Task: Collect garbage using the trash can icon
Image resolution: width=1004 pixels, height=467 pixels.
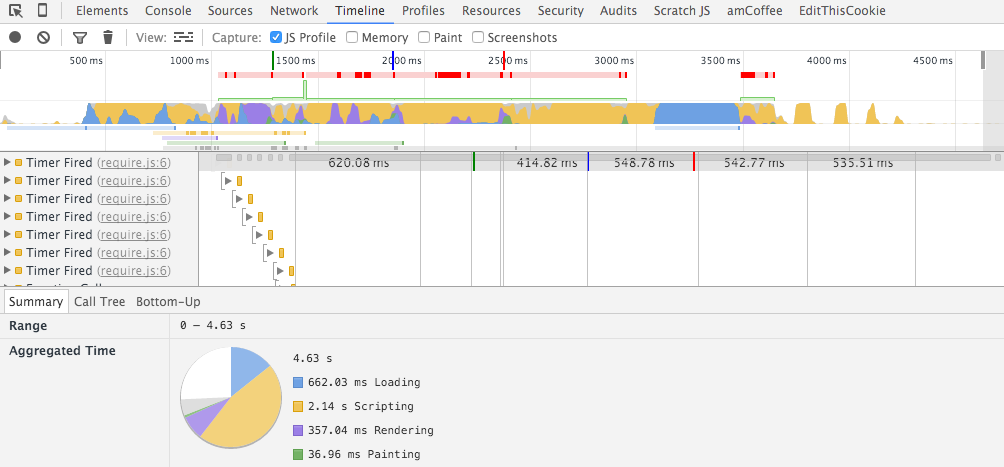Action: pos(108,37)
